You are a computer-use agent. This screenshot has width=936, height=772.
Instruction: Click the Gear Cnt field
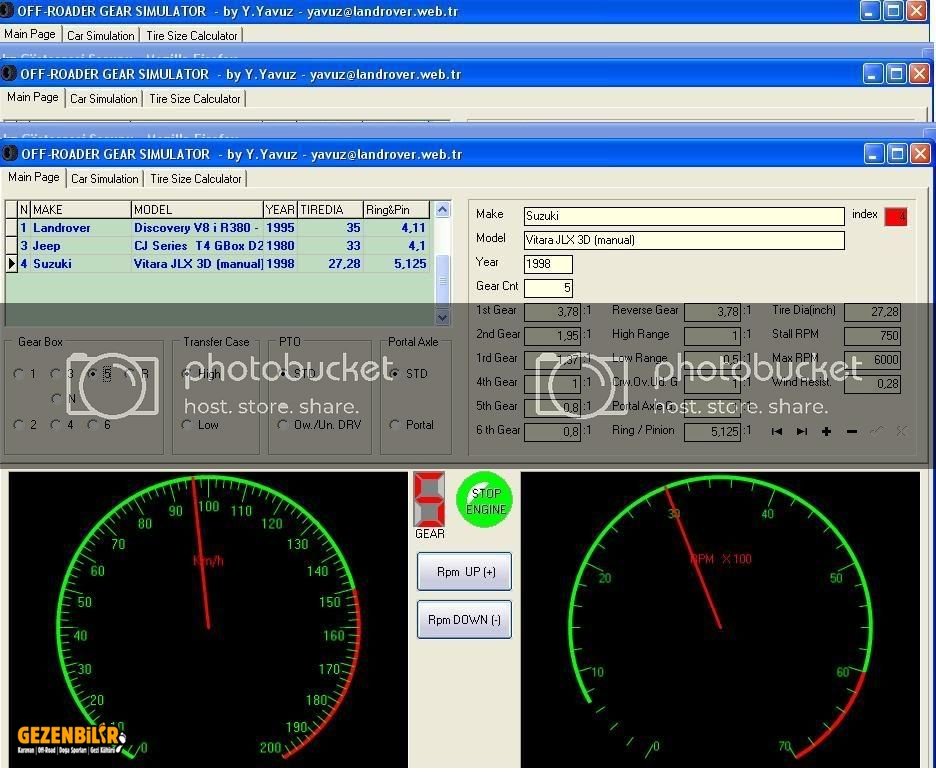point(548,288)
